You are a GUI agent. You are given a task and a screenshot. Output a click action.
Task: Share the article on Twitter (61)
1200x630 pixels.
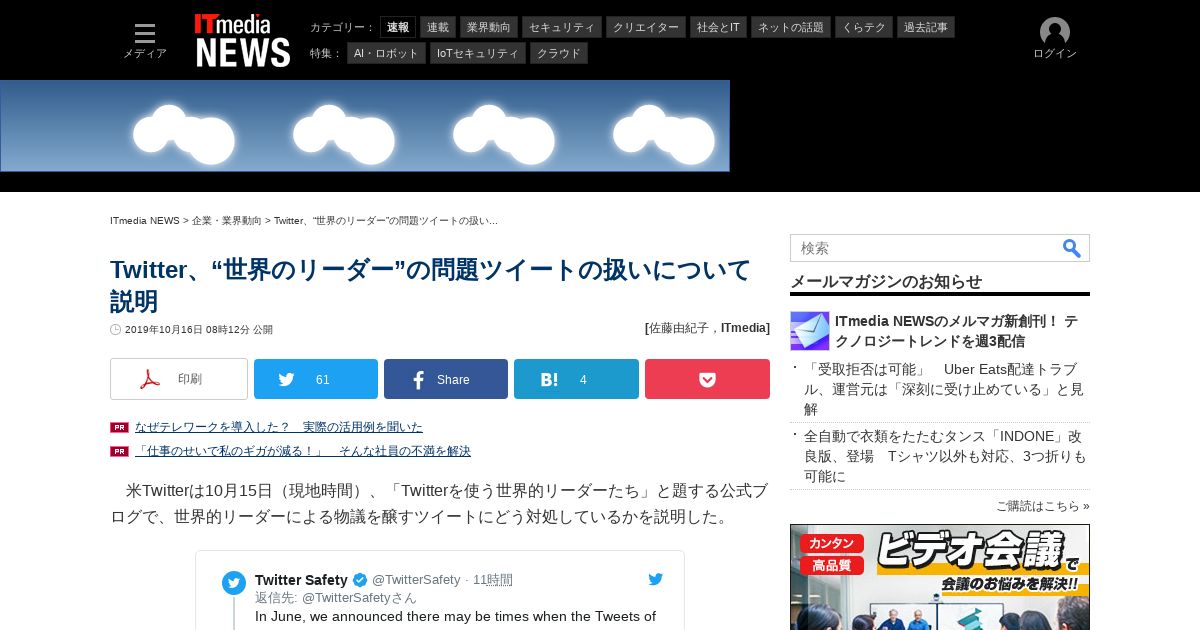pos(316,379)
